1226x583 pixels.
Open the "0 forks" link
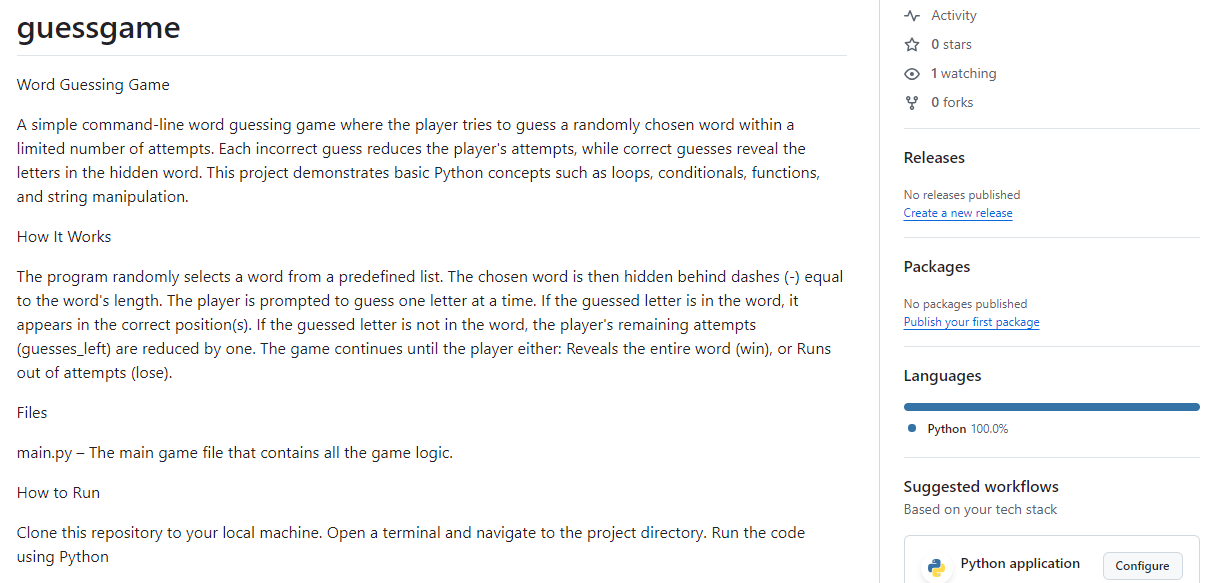click(x=951, y=103)
